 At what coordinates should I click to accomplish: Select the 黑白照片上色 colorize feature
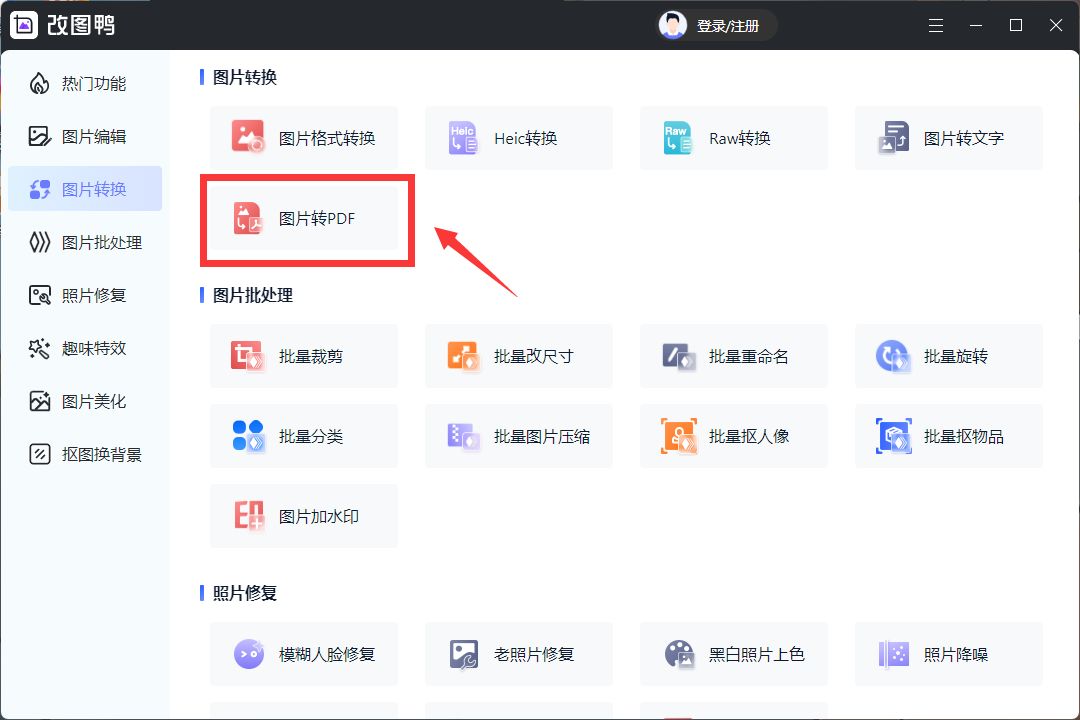point(733,654)
